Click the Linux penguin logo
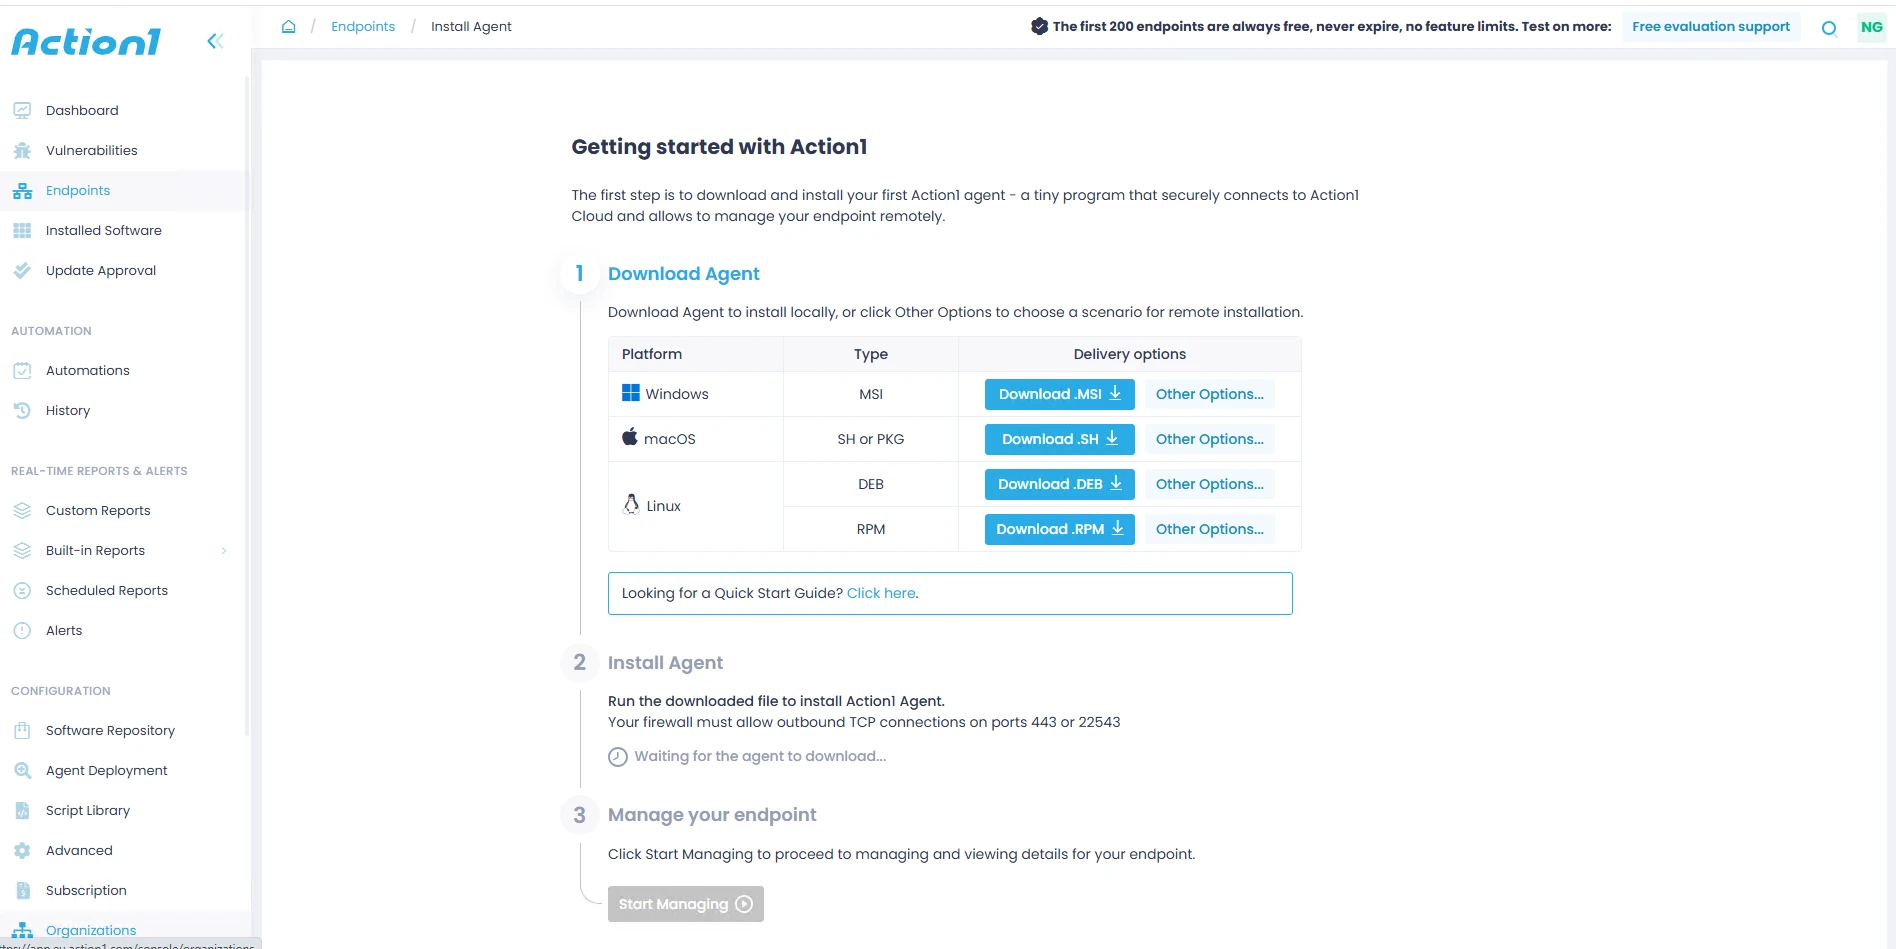The width and height of the screenshot is (1896, 949). click(x=631, y=504)
